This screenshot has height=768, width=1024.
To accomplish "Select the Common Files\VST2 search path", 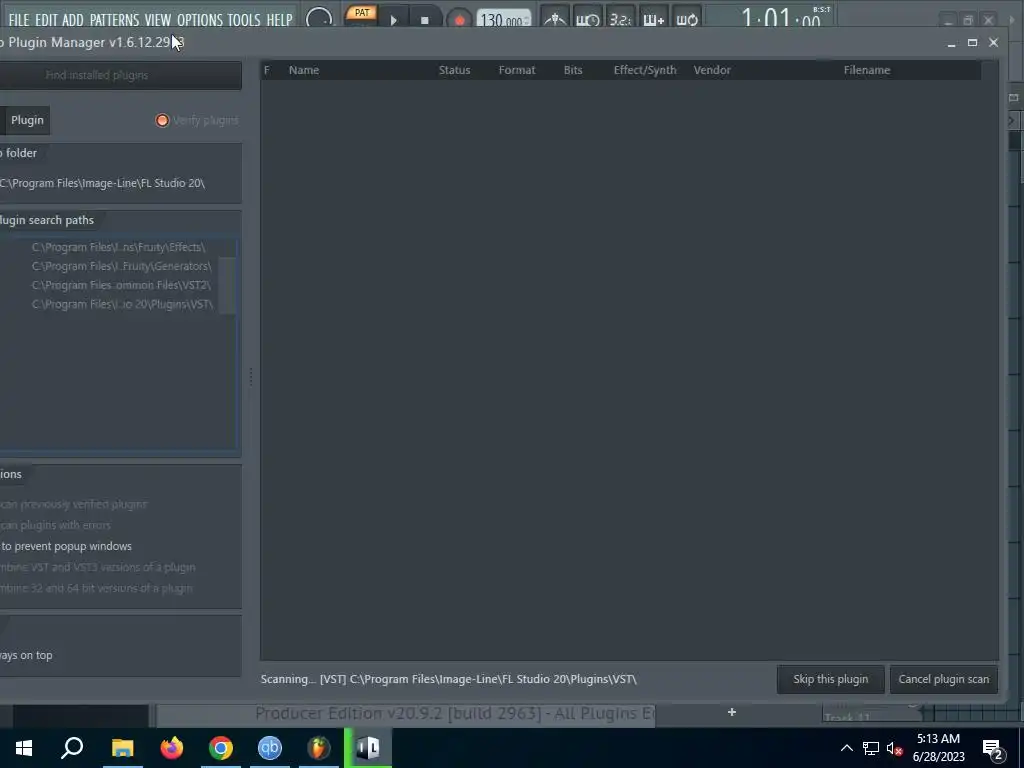I will (121, 285).
